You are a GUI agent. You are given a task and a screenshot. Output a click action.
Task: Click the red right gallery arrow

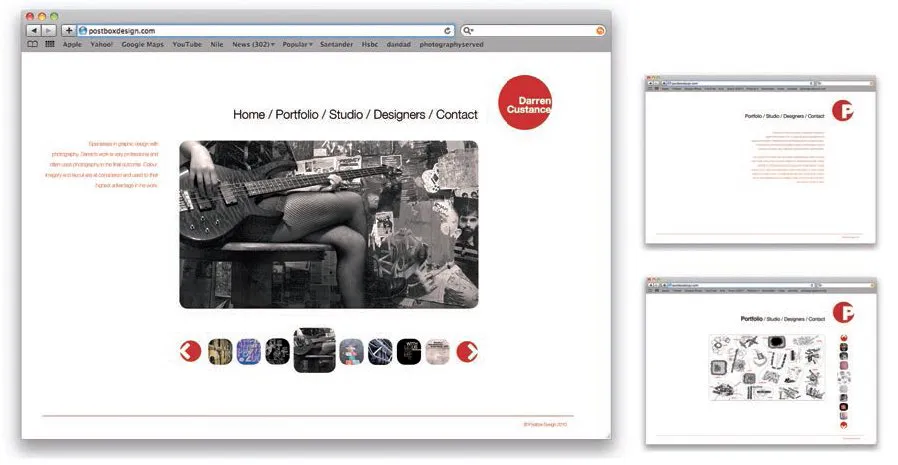[467, 351]
